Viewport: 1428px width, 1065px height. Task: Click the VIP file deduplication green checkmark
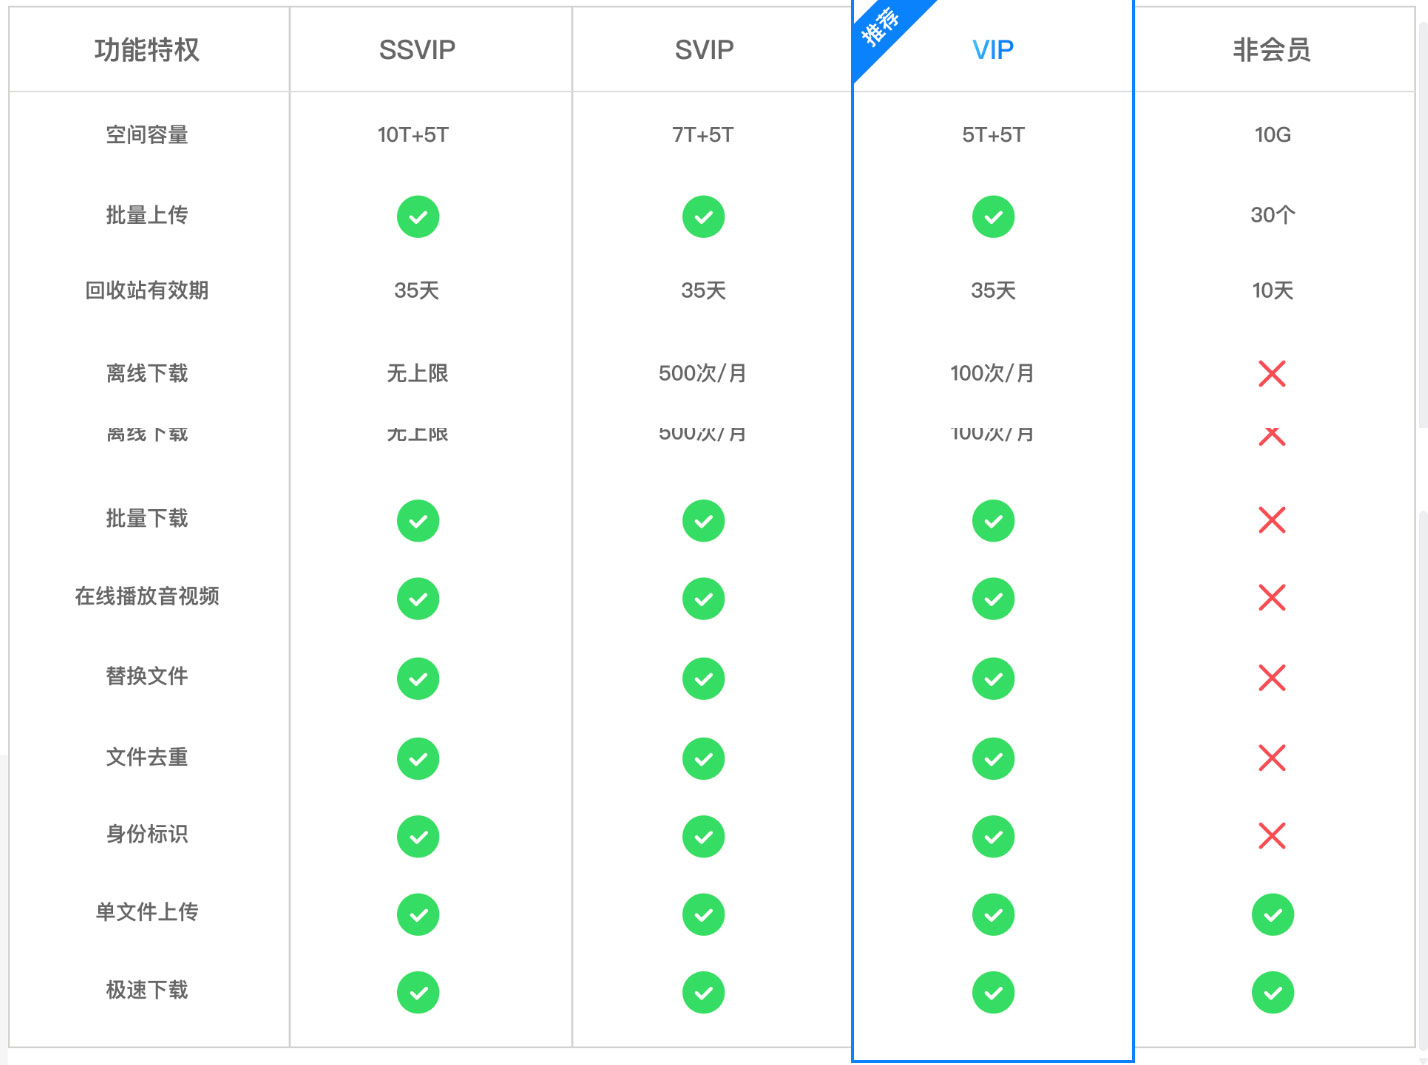pyautogui.click(x=993, y=759)
